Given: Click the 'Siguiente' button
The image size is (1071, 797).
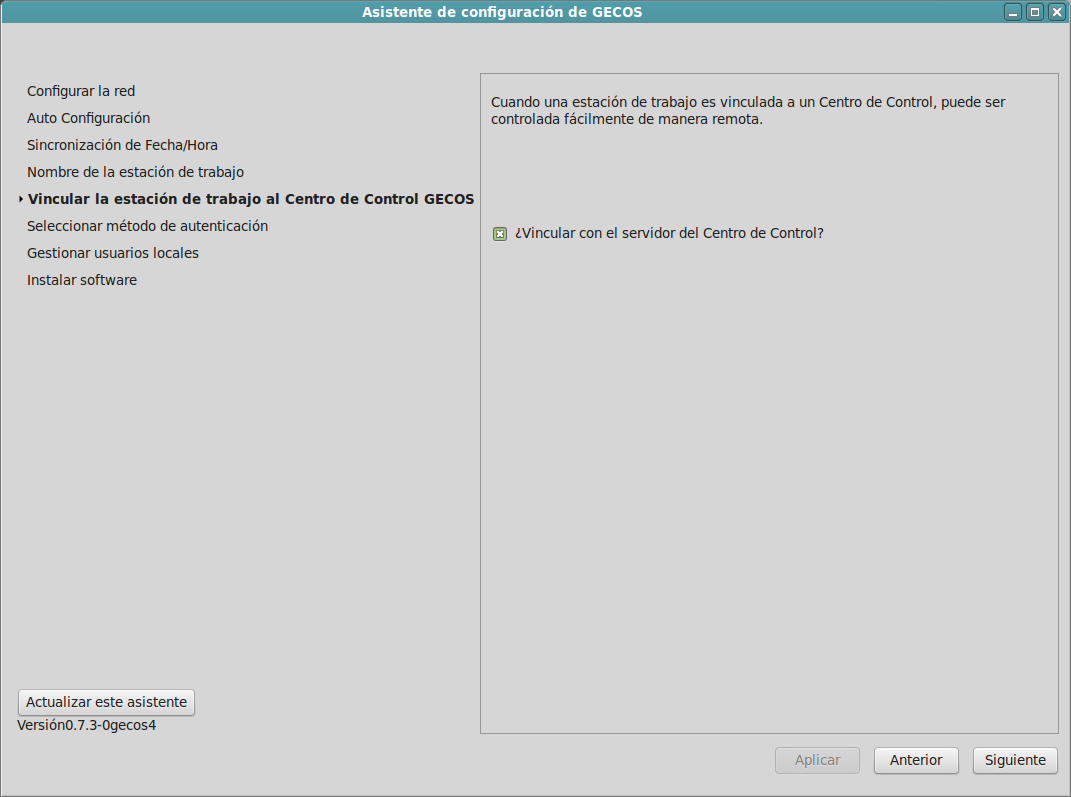Looking at the screenshot, I should pos(1014,760).
